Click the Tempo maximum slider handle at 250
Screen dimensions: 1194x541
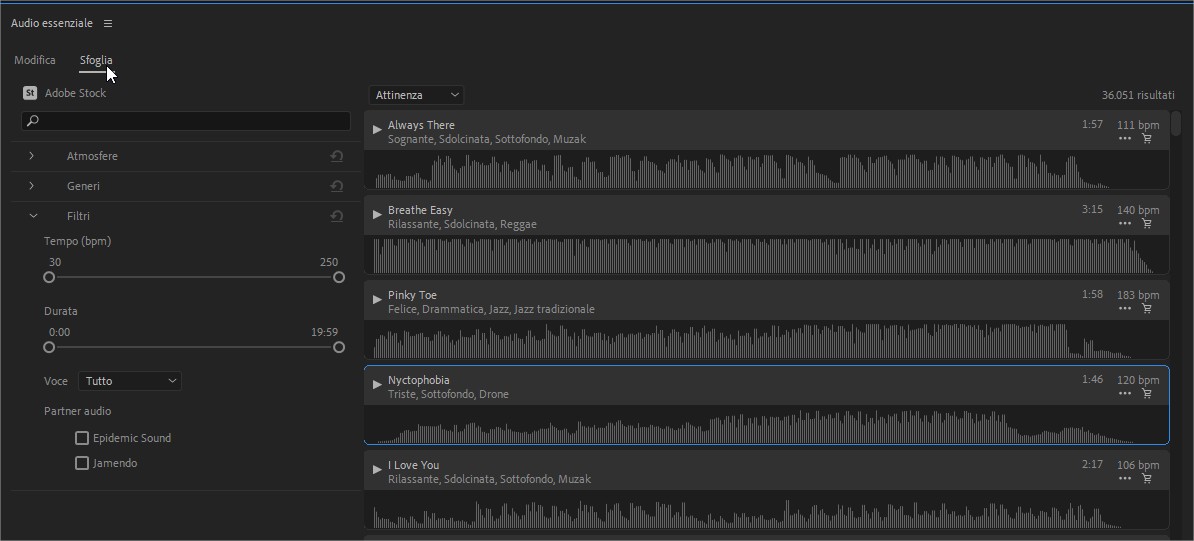click(x=339, y=277)
